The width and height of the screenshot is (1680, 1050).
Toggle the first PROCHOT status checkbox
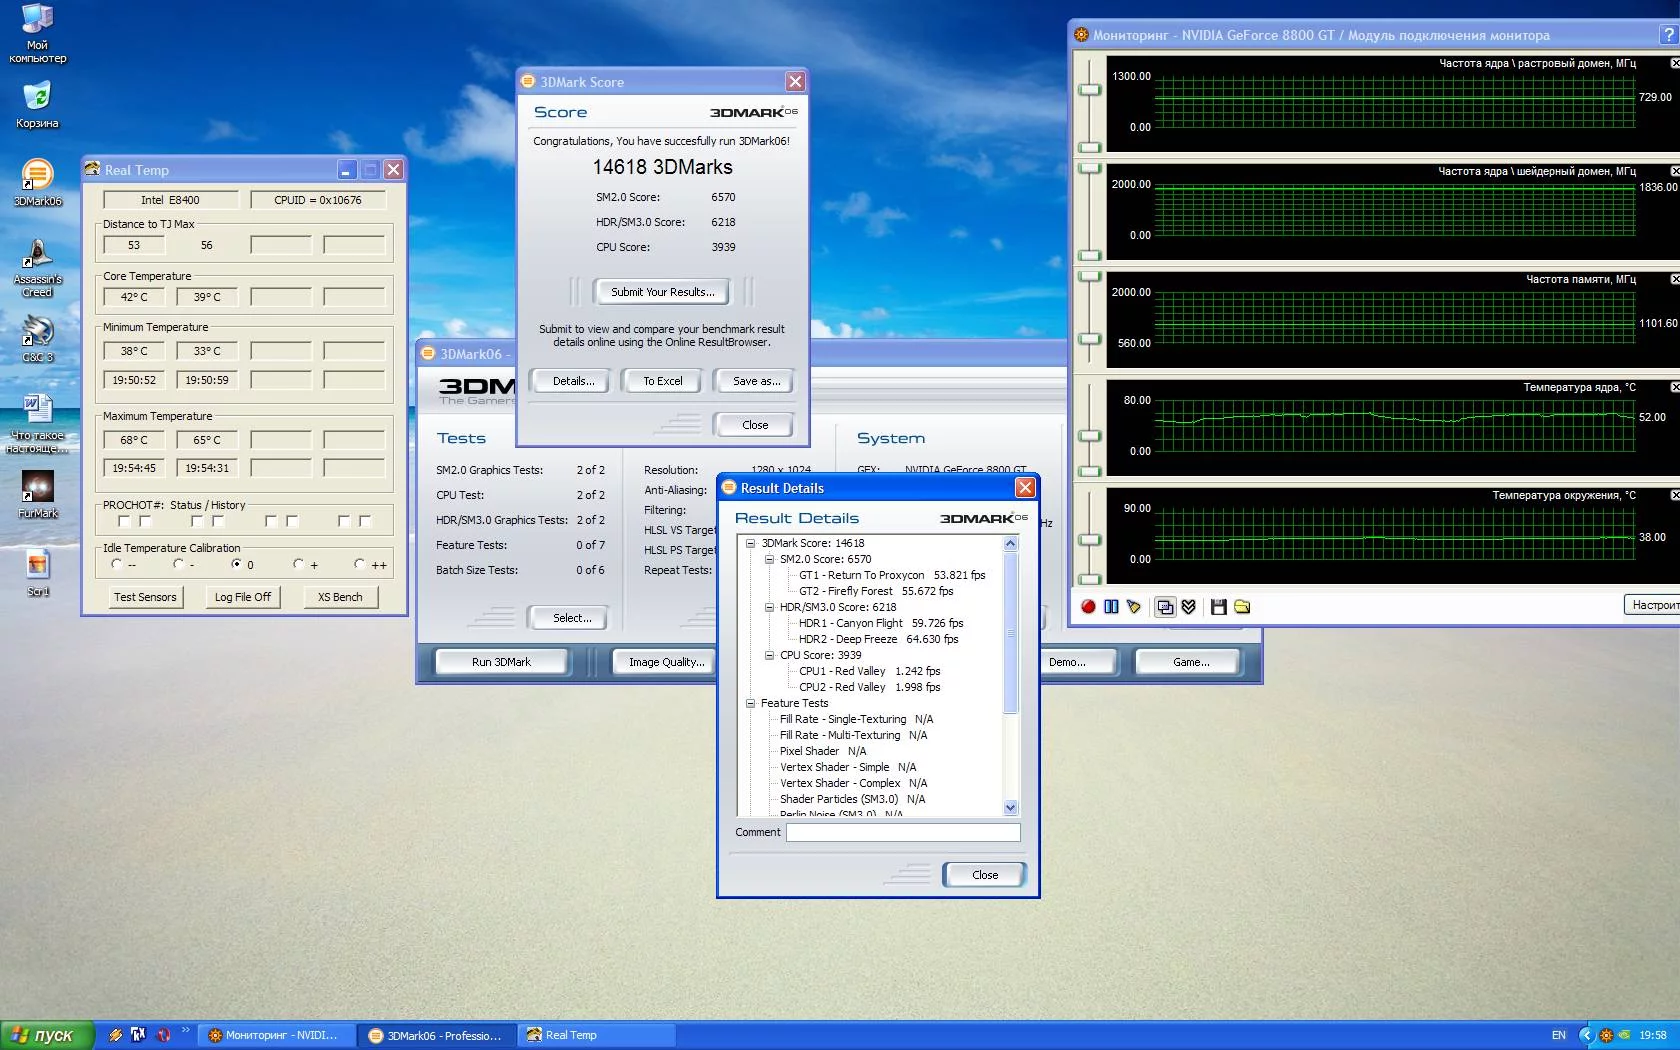124,521
